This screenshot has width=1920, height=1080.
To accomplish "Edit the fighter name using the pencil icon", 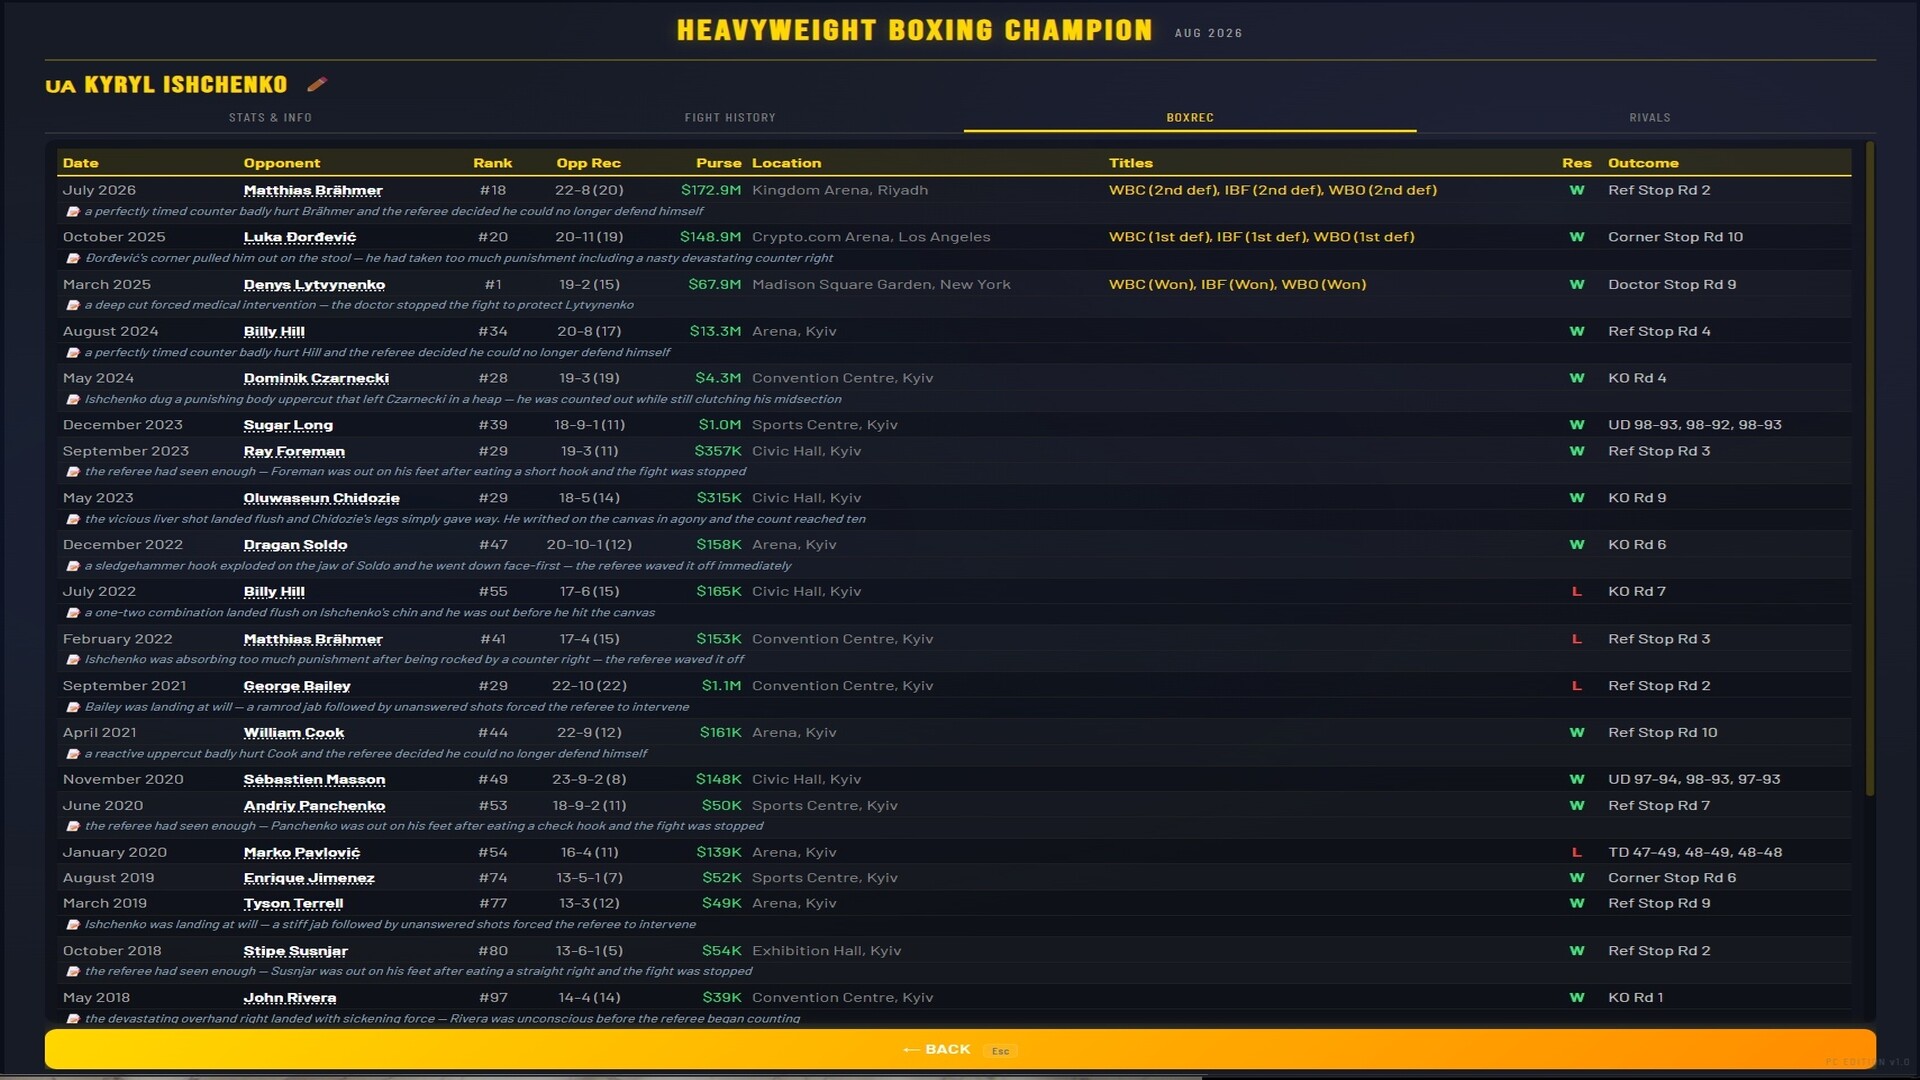I will 317,85.
